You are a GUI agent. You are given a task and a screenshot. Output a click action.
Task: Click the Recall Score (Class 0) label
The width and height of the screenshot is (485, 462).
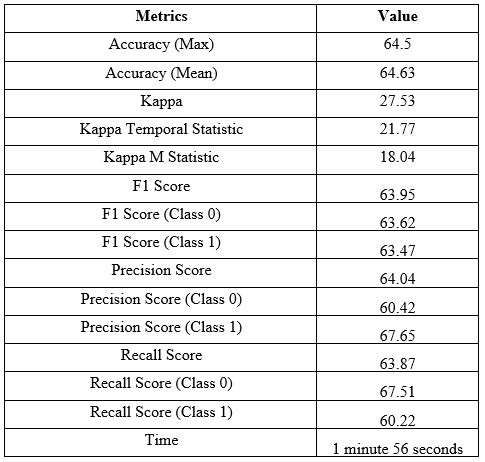[x=161, y=383]
